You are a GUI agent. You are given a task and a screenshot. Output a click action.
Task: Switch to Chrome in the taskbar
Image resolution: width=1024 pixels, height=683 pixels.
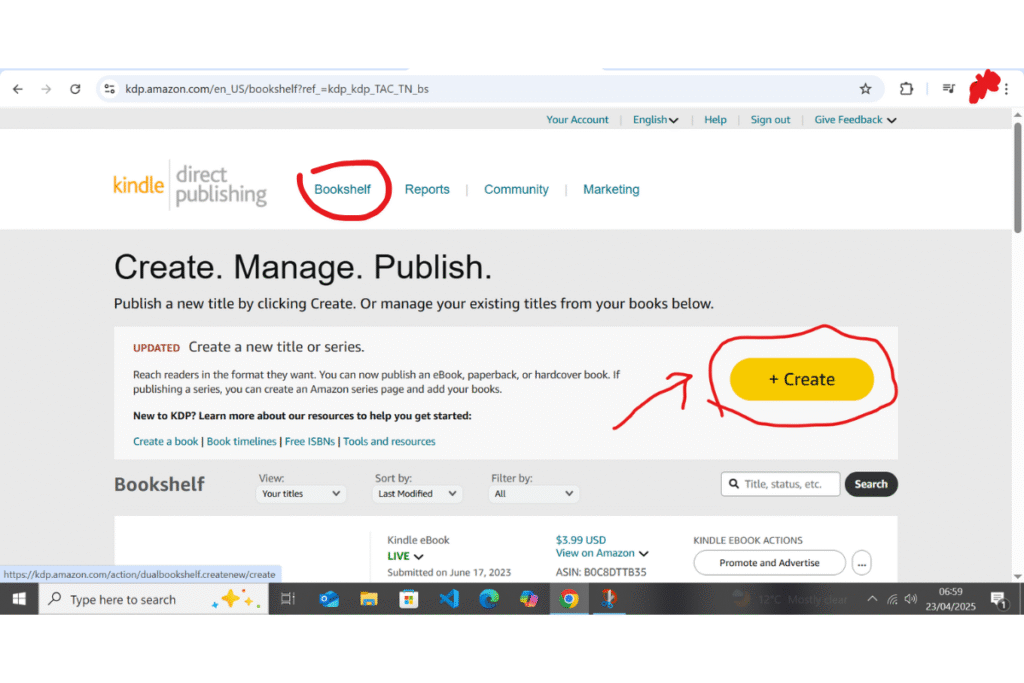pos(569,599)
